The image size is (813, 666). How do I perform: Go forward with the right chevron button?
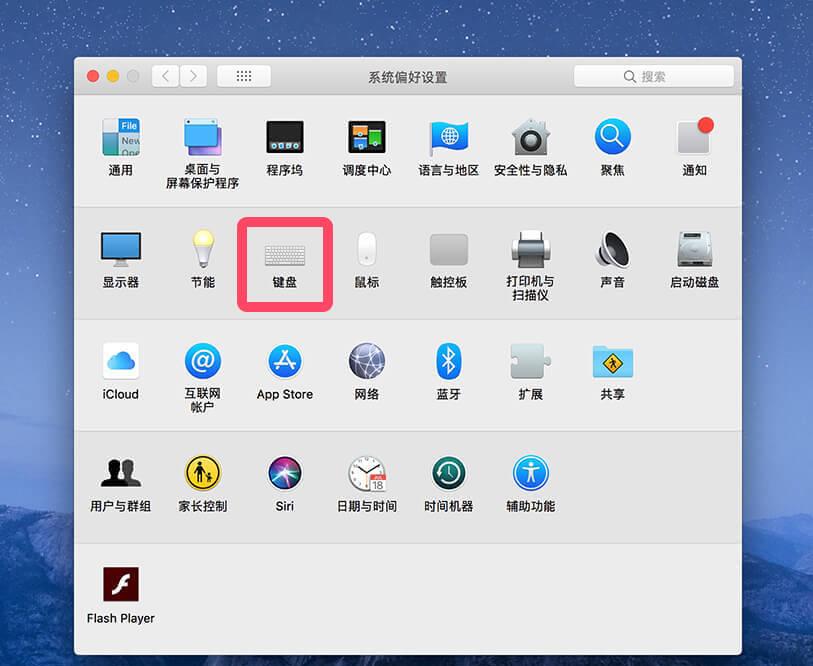click(193, 76)
